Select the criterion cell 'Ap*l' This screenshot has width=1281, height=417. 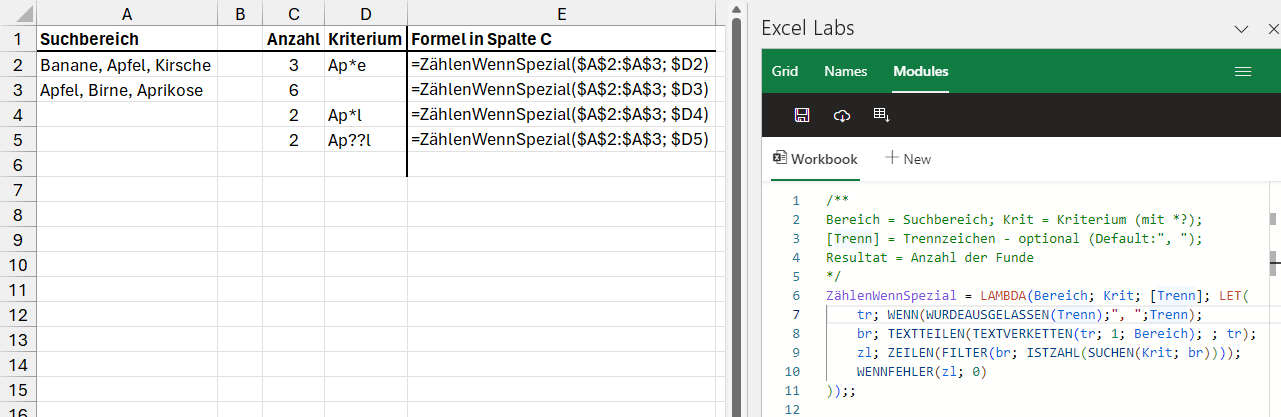[x=365, y=115]
